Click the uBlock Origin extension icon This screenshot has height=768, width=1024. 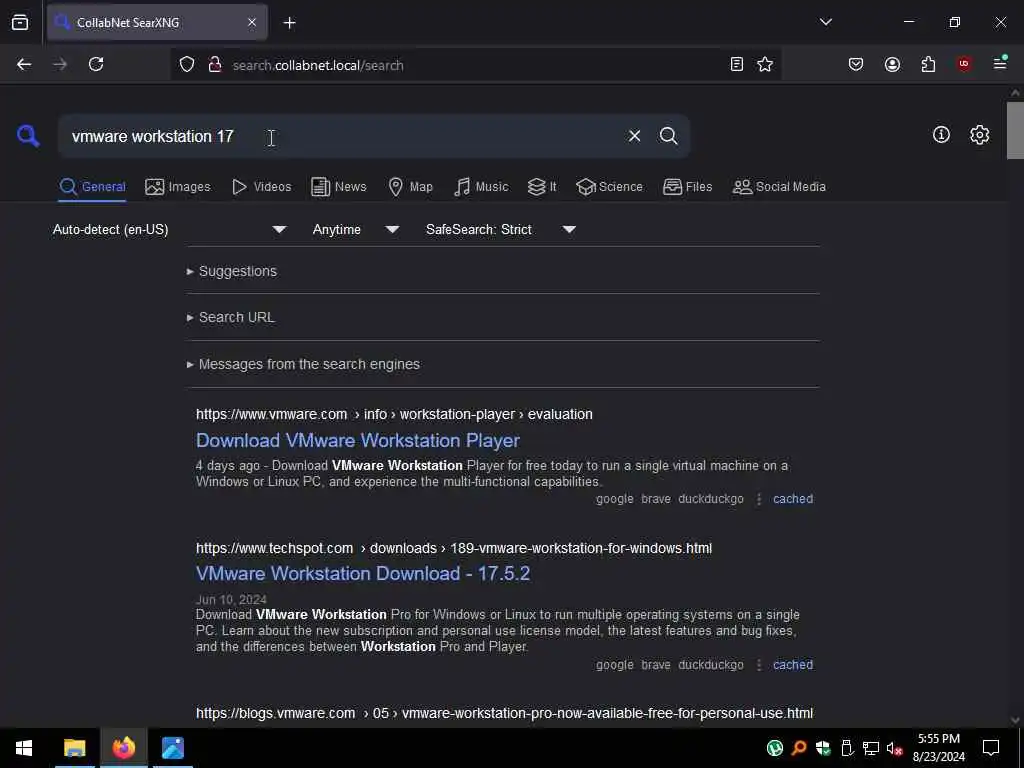point(964,64)
